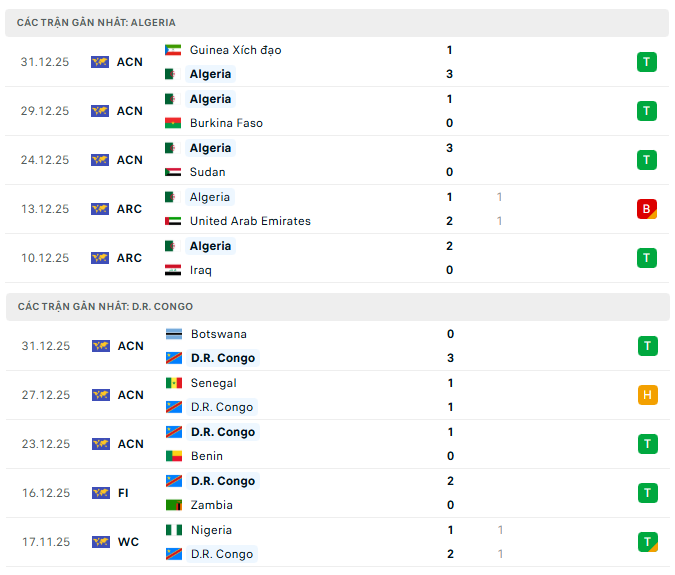Click the orange H draw result badge
The image size is (675, 575).
pyautogui.click(x=647, y=395)
